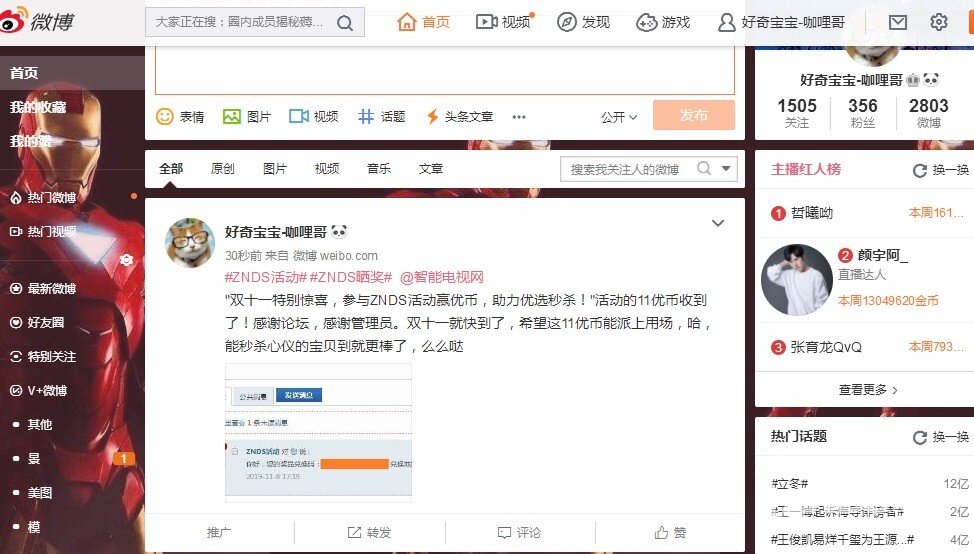Screen dimensions: 974x554
Task: Select the 视频 feed tab
Action: click(x=327, y=168)
